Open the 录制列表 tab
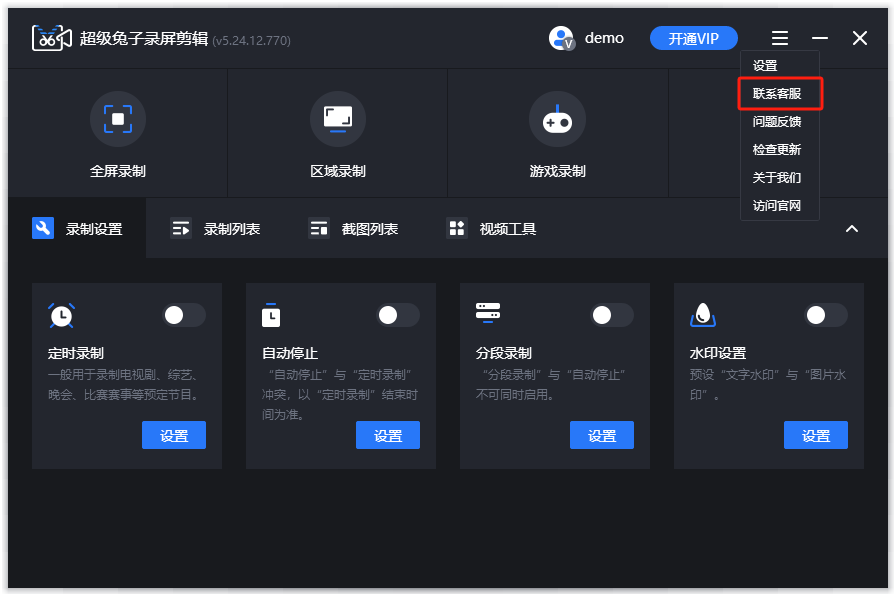896x596 pixels. tap(215, 229)
